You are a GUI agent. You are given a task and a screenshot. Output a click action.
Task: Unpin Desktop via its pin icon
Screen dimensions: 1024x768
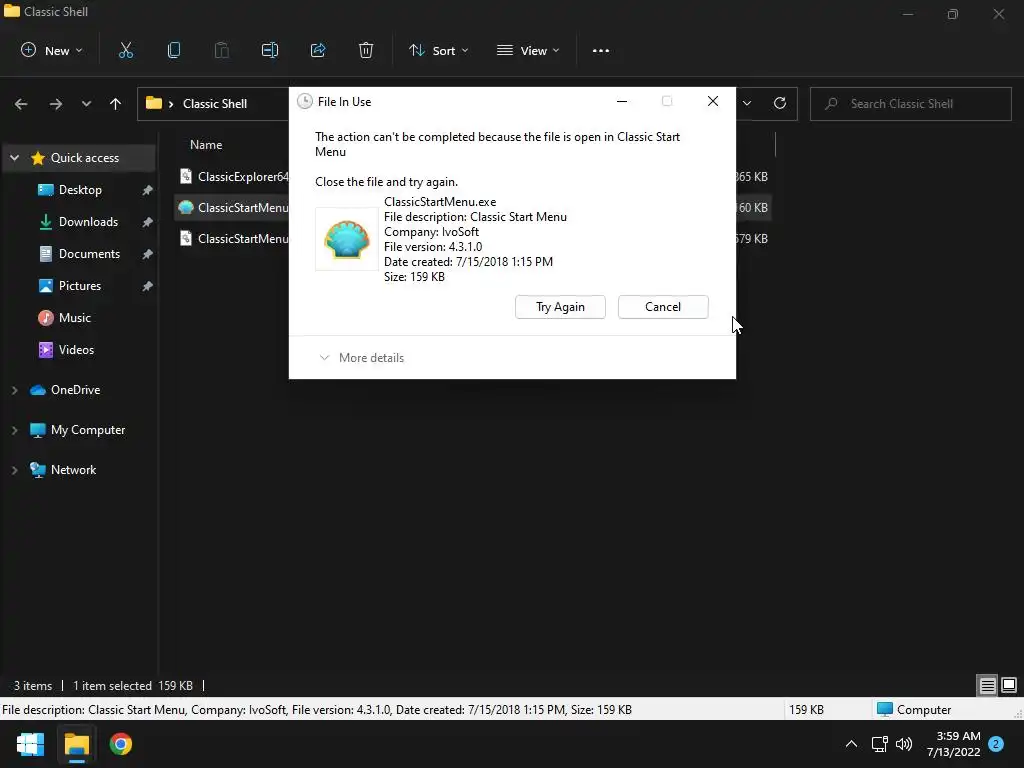click(148, 190)
